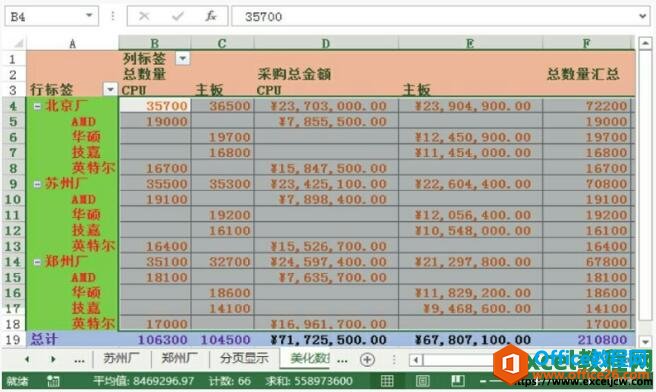
Task: Click AMD label in row 15
Action: pyautogui.click(x=84, y=277)
